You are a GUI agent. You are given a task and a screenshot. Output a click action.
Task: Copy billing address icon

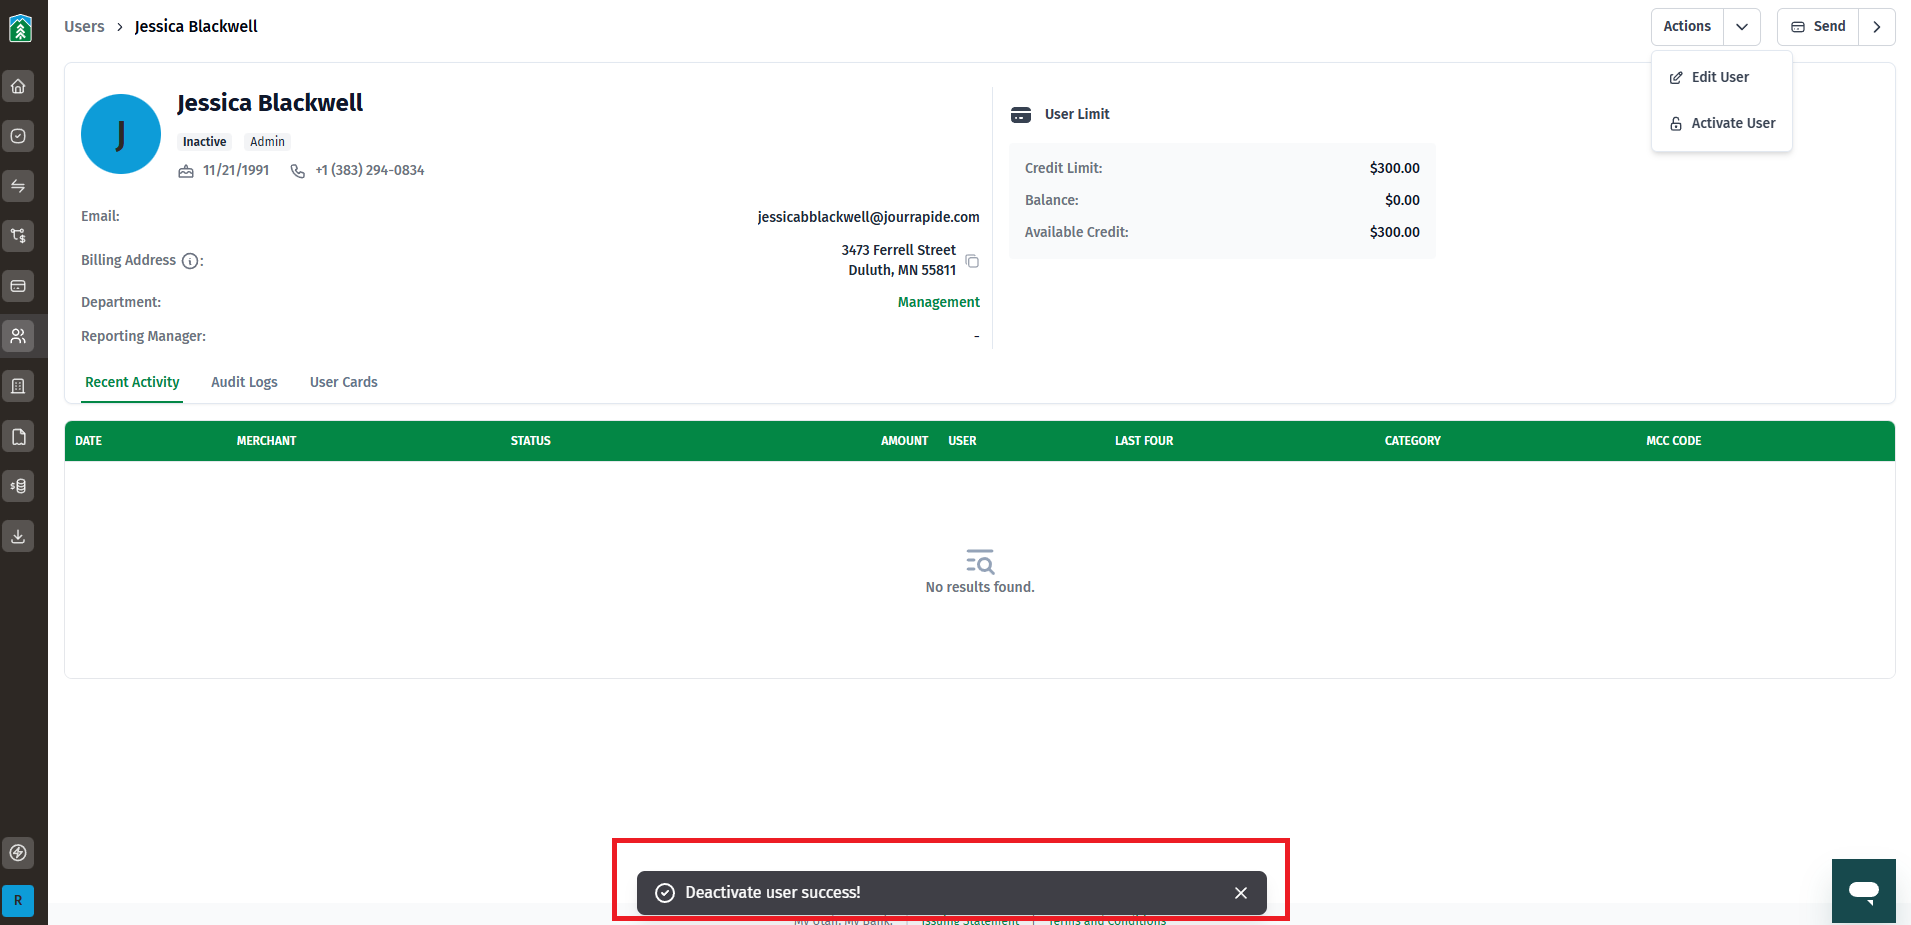coord(972,261)
